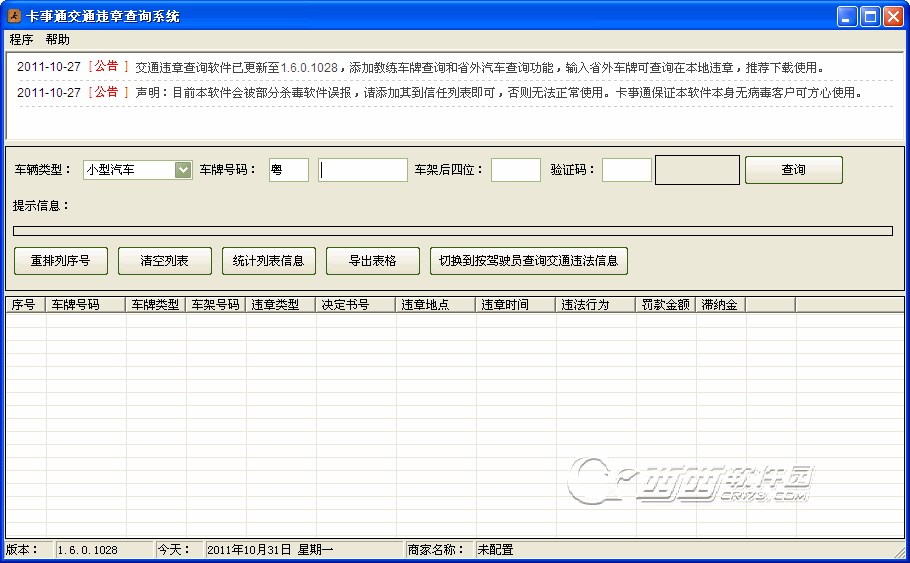The height and width of the screenshot is (563, 910).
Task: Click the app icon in the title bar
Action: tap(13, 16)
